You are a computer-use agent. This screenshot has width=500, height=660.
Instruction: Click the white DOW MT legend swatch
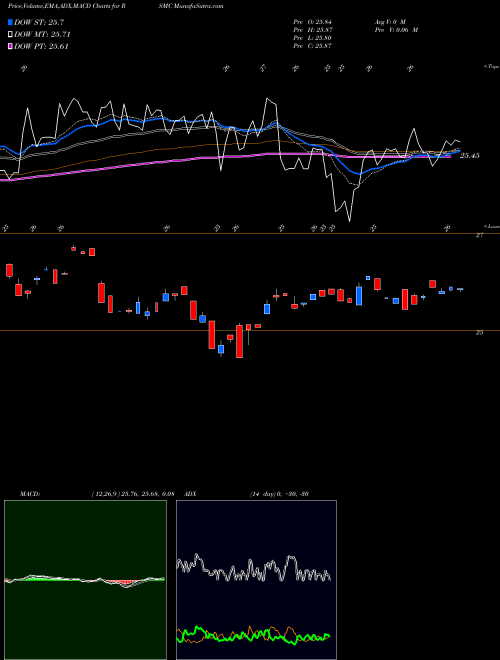coord(11,35)
